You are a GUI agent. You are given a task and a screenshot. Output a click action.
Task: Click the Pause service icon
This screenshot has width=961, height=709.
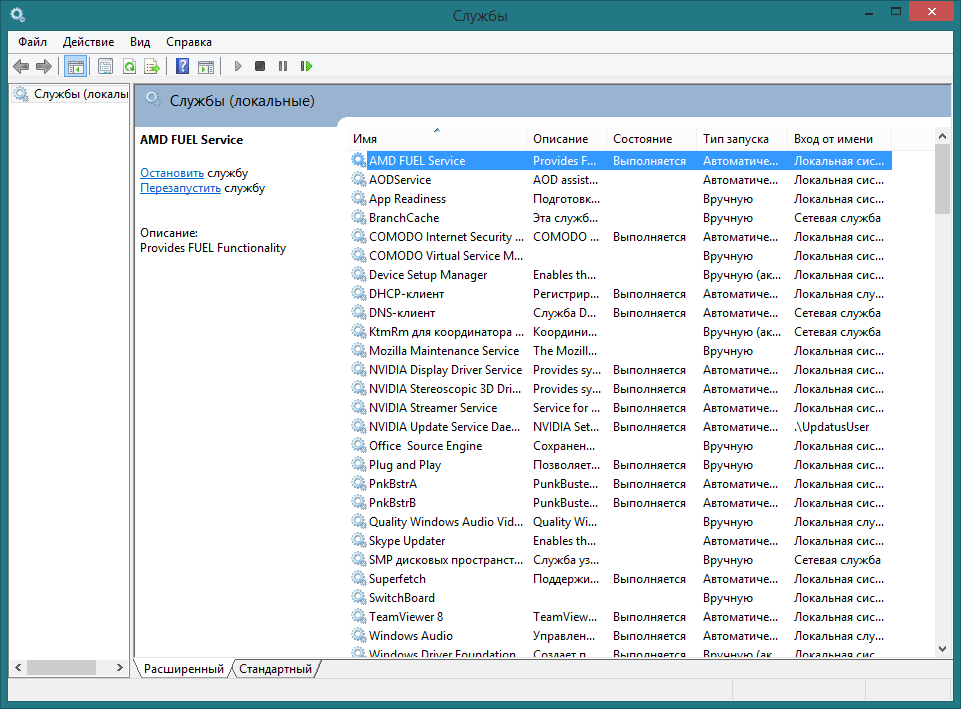click(x=283, y=66)
